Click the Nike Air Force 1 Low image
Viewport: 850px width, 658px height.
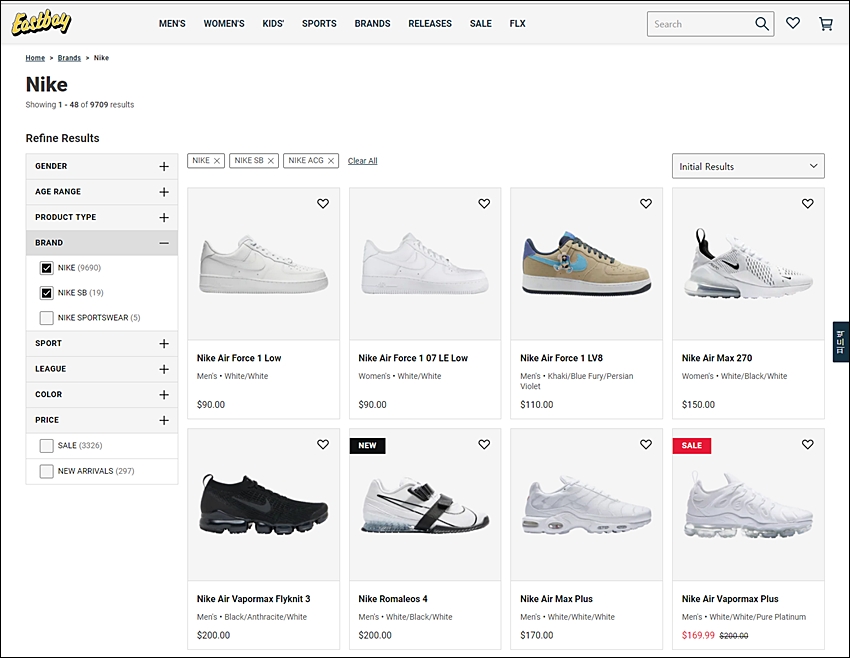coord(263,265)
